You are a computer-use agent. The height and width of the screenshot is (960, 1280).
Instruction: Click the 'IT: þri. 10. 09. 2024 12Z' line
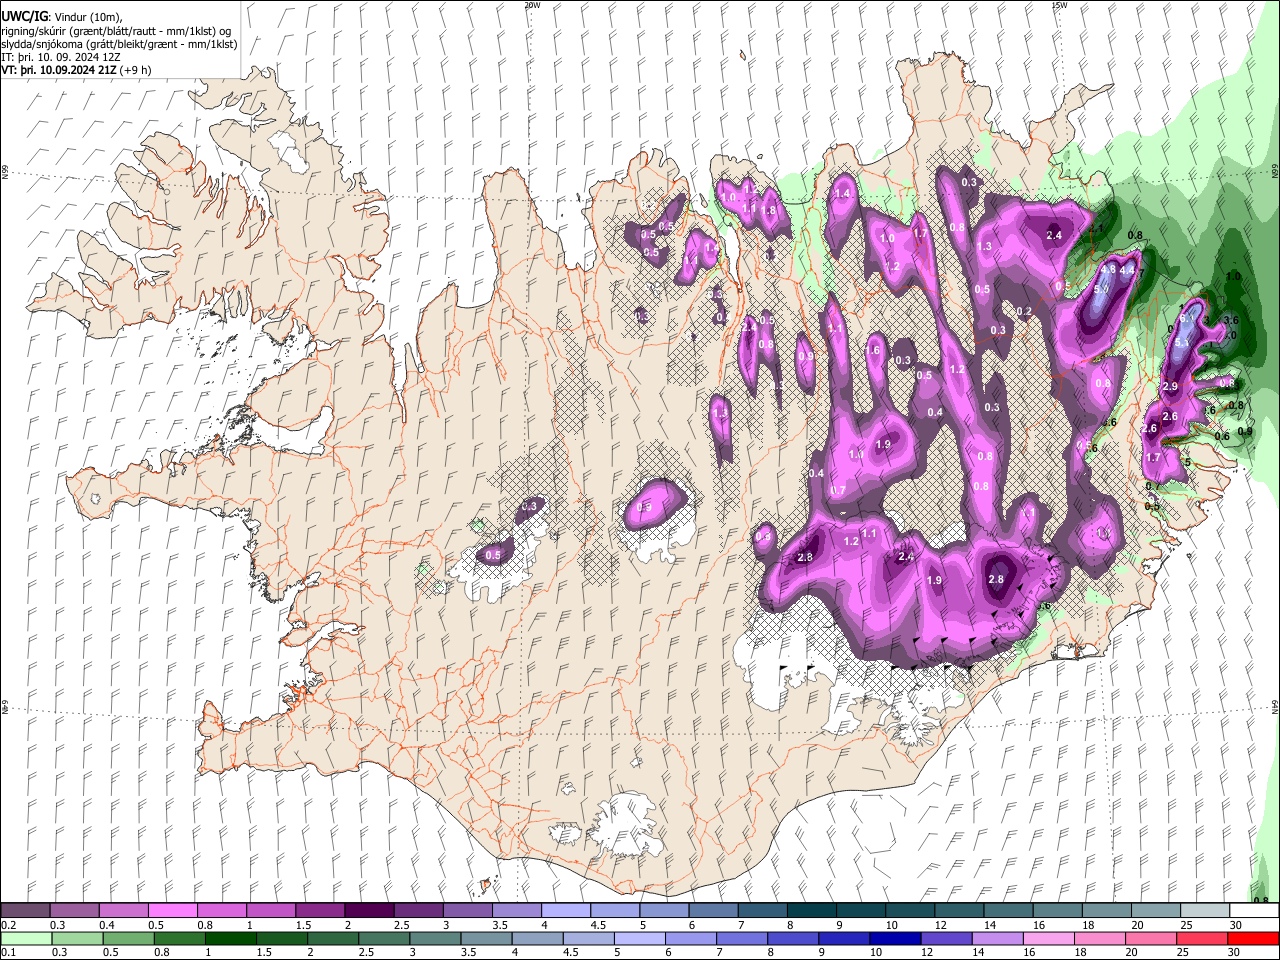tap(62, 57)
